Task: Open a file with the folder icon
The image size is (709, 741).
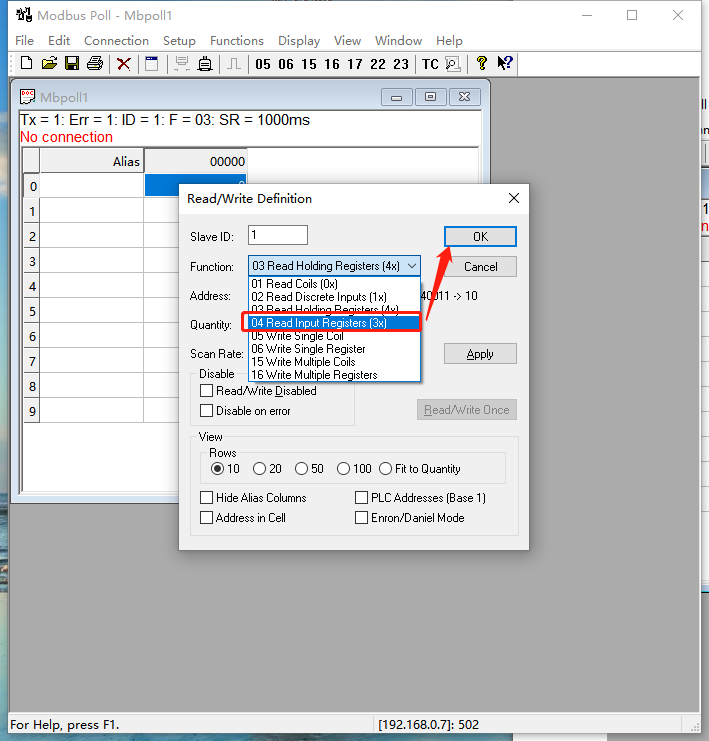Action: pos(49,64)
